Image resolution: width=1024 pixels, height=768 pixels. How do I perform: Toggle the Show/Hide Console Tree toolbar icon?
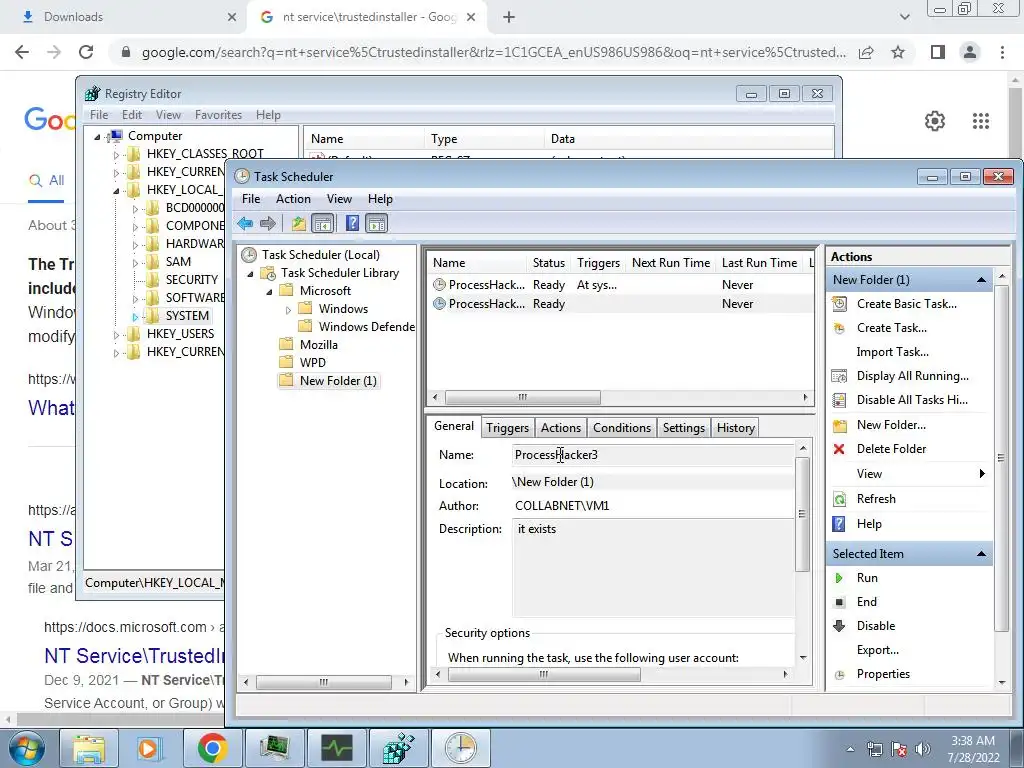point(323,224)
